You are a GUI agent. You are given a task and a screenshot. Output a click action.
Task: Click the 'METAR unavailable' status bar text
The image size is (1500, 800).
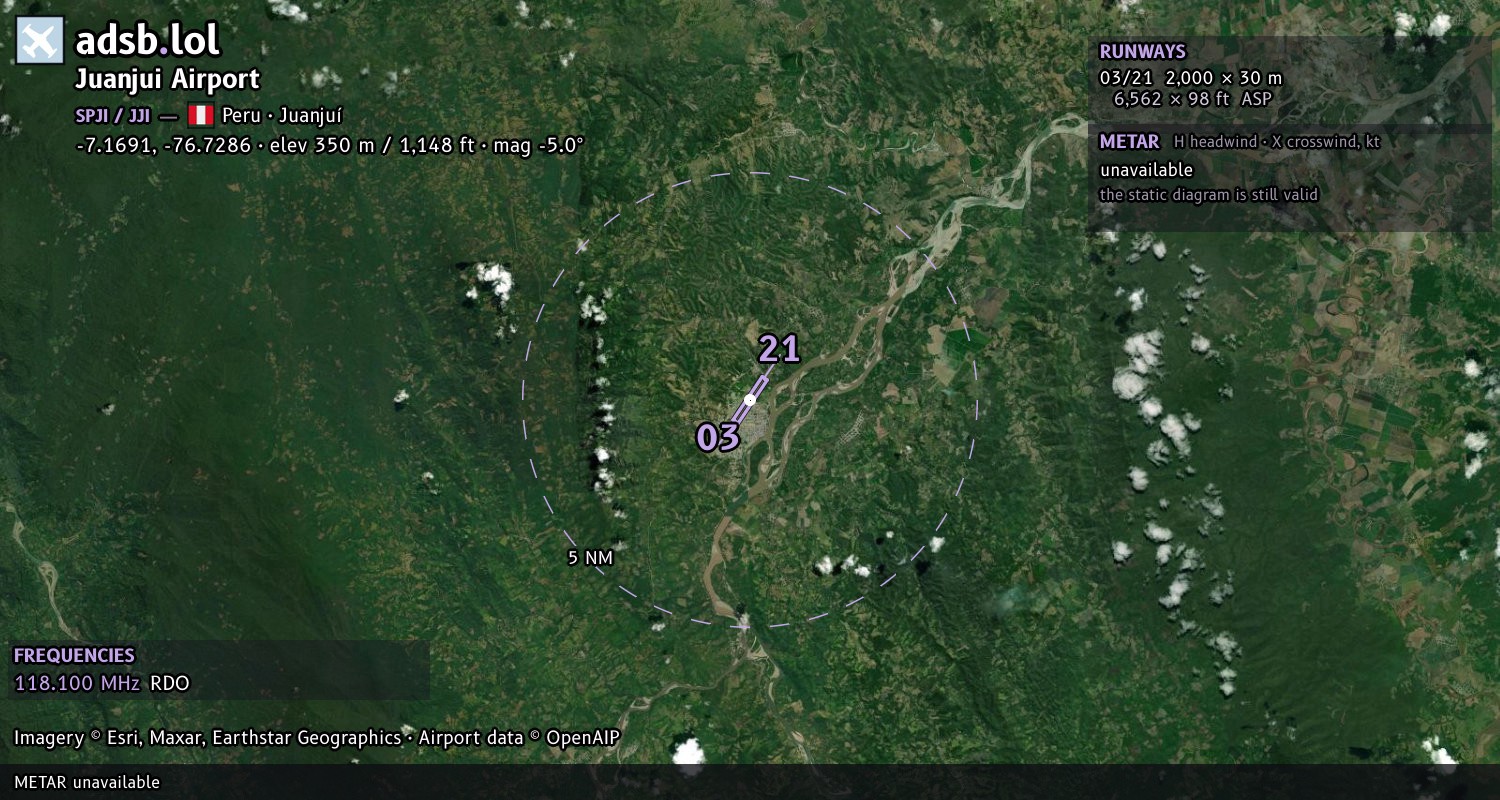(x=87, y=782)
